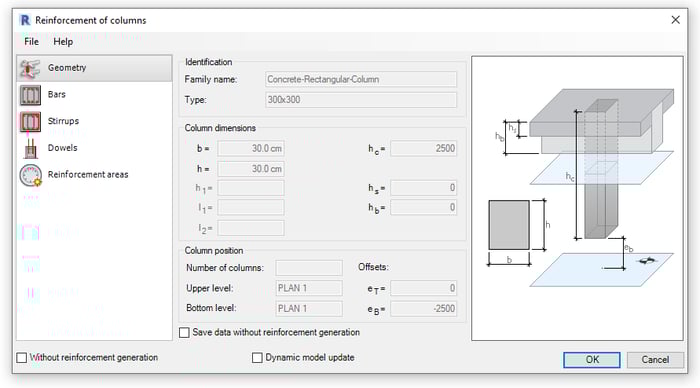
Task: Open the Dowels section icon
Action: [x=30, y=149]
